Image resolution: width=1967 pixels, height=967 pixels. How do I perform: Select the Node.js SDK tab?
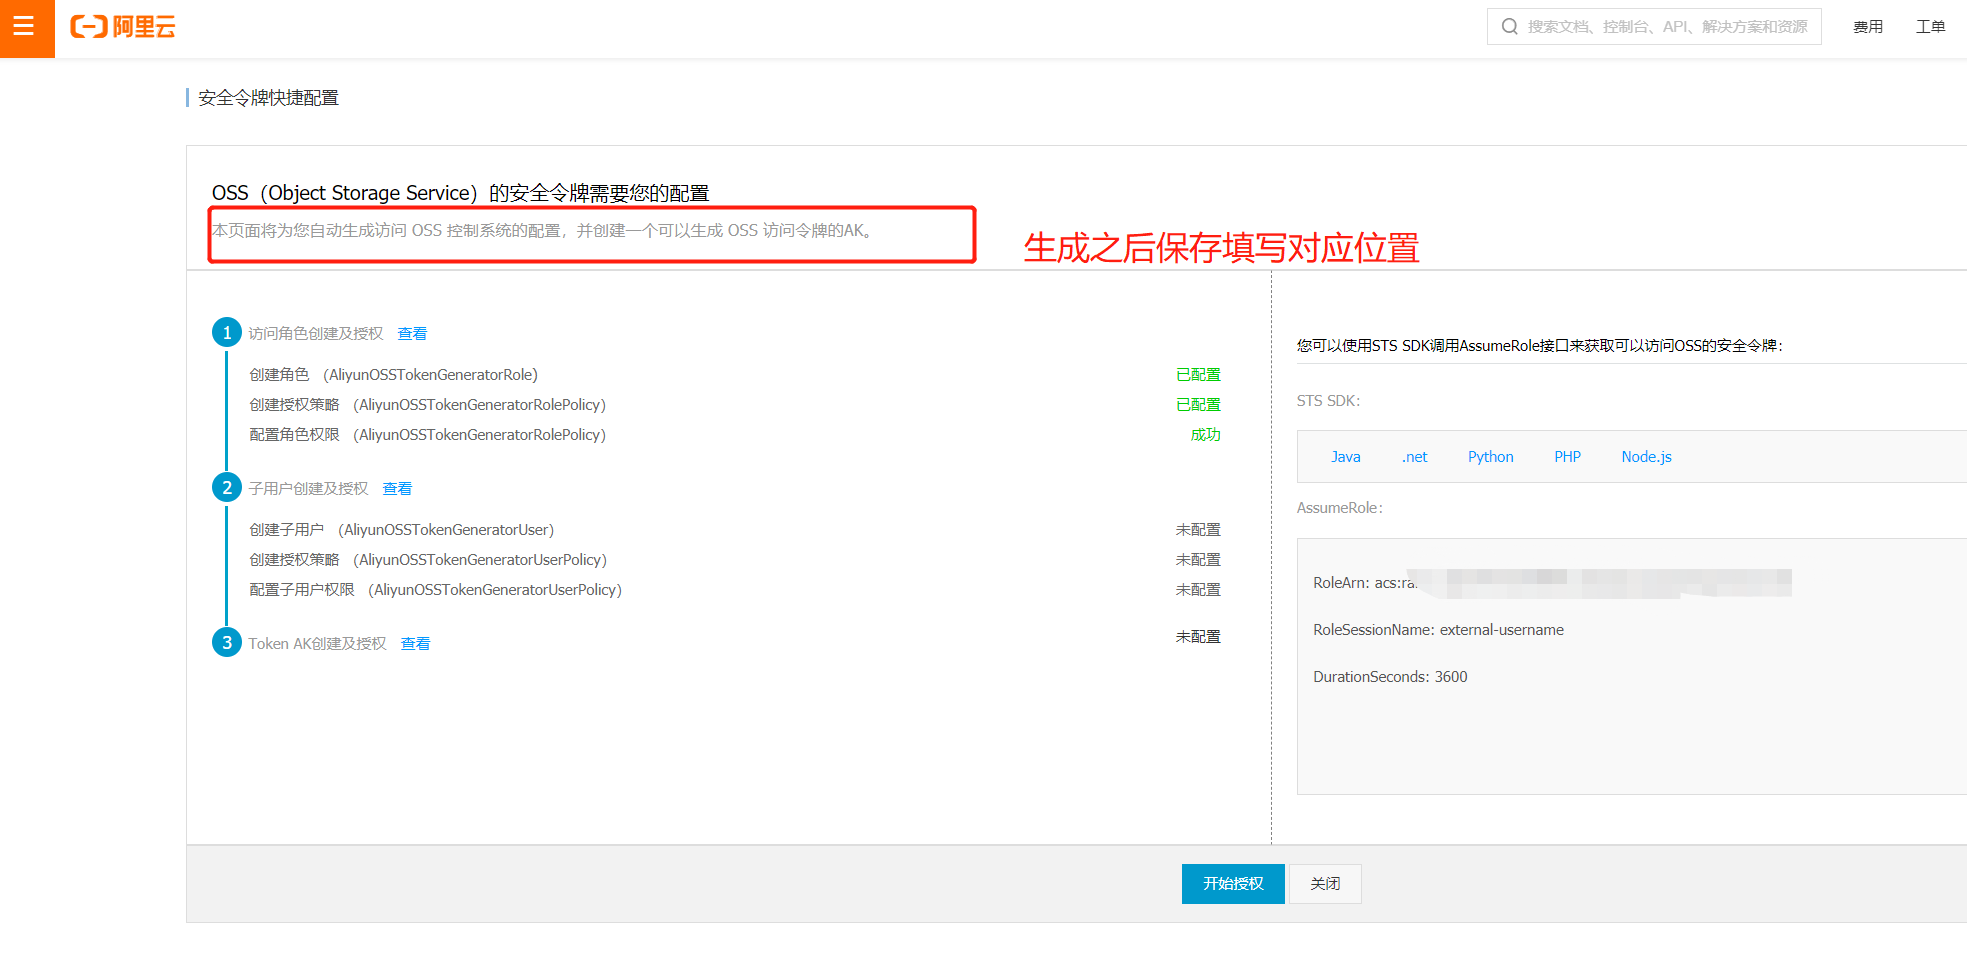(1646, 457)
